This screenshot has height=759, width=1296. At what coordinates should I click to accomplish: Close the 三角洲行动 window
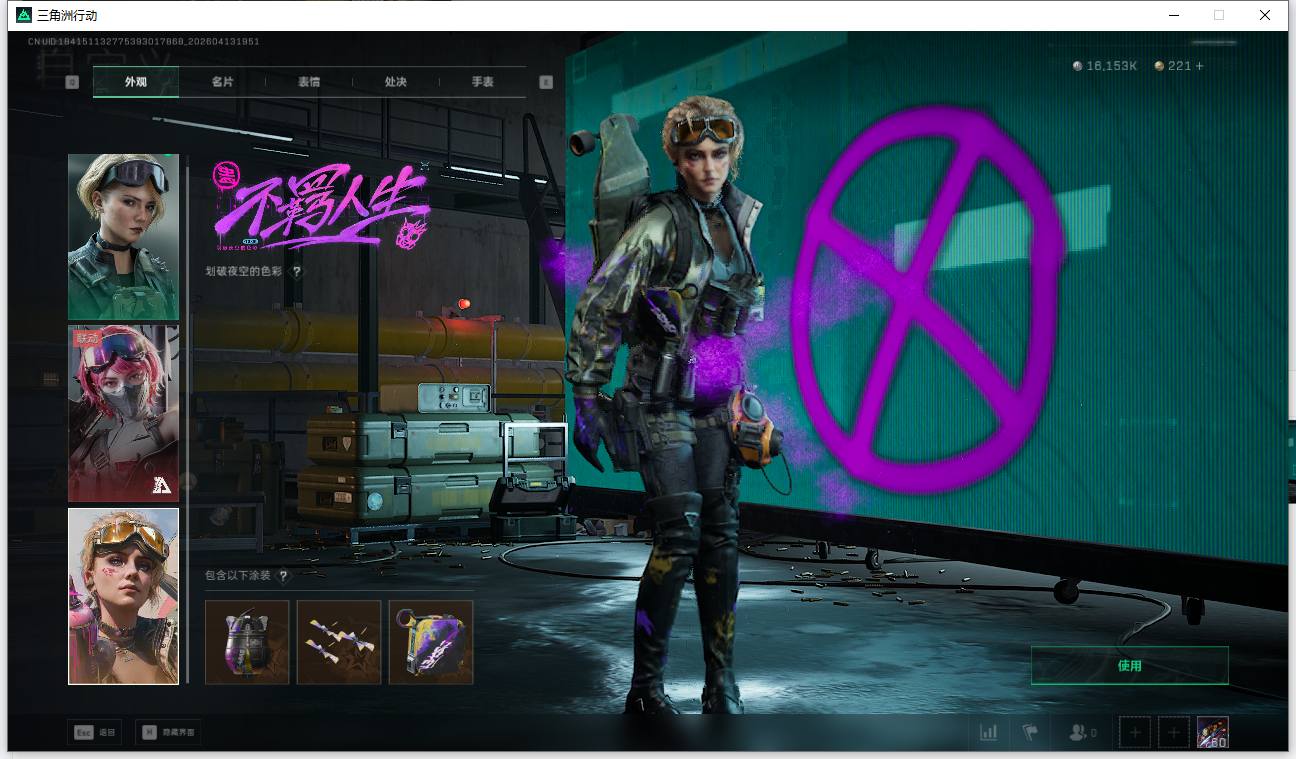pos(1265,15)
